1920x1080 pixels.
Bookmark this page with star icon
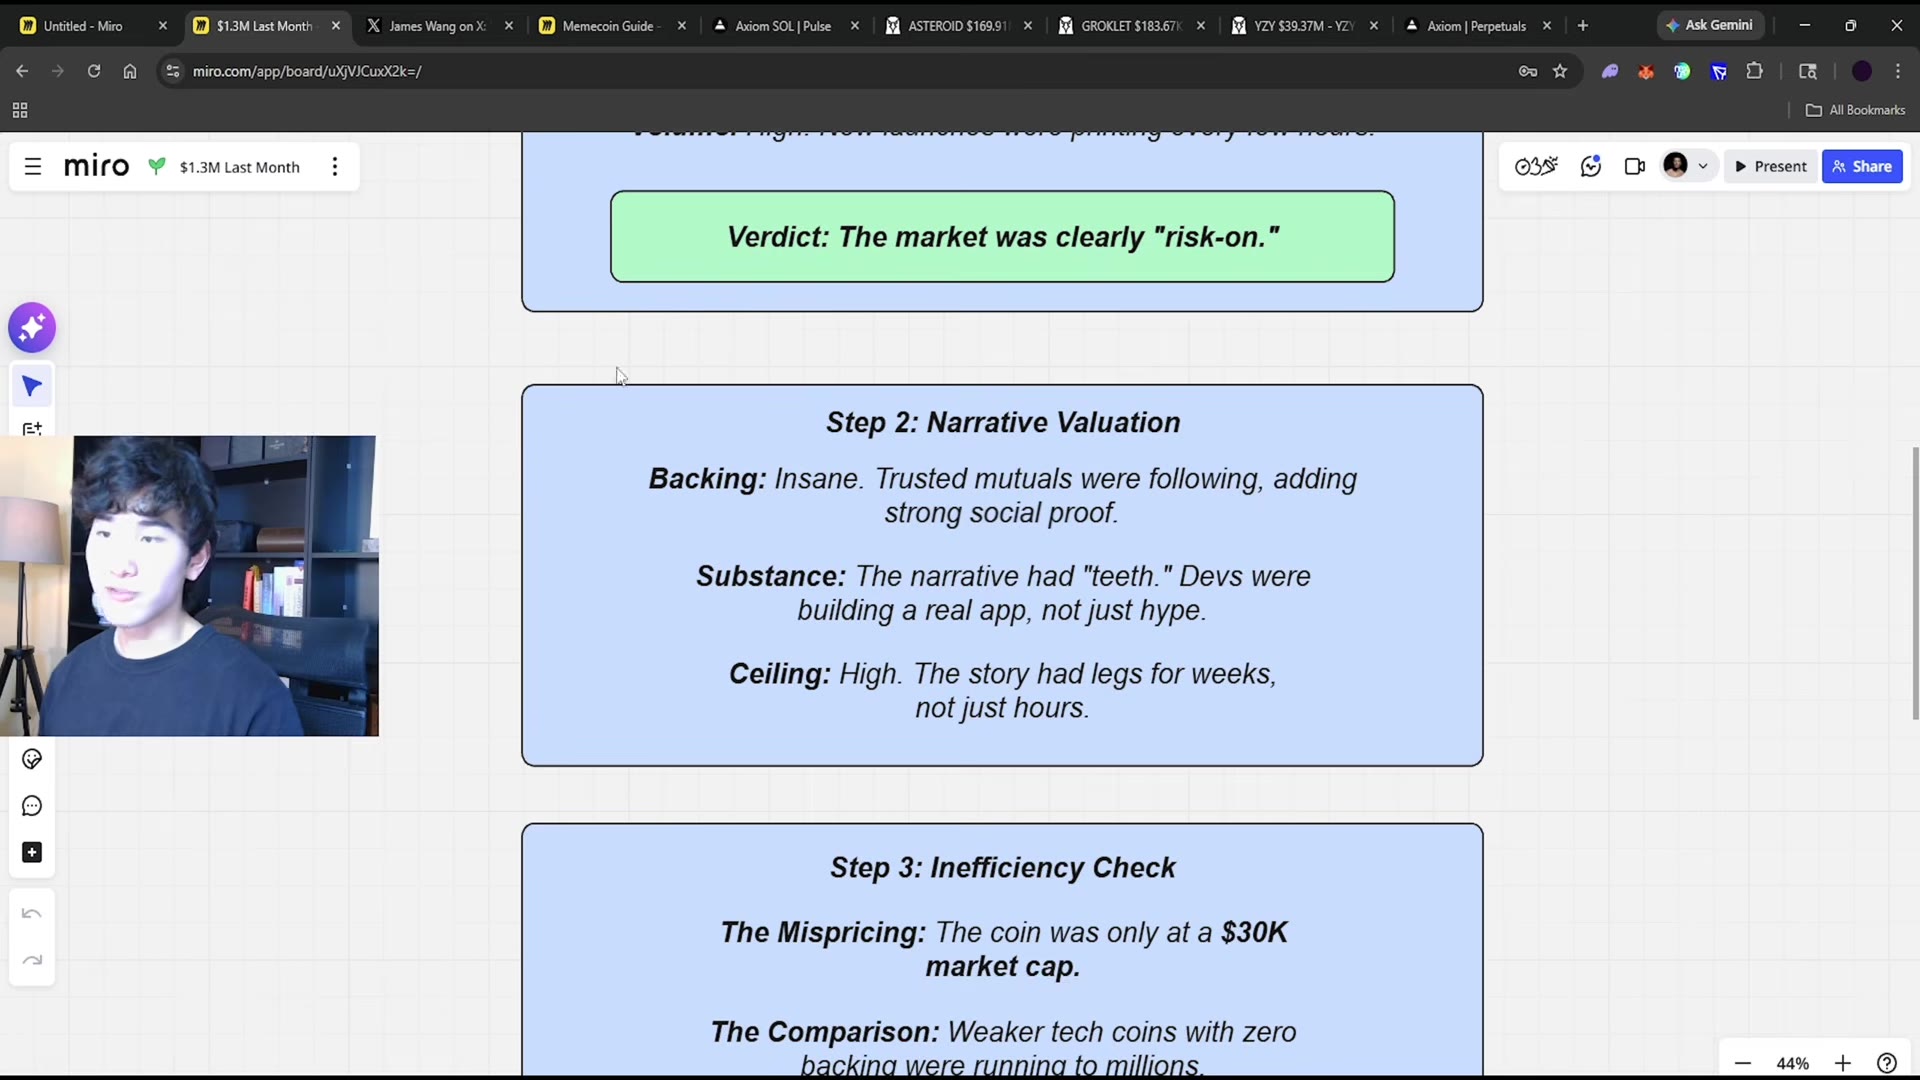coord(1560,71)
